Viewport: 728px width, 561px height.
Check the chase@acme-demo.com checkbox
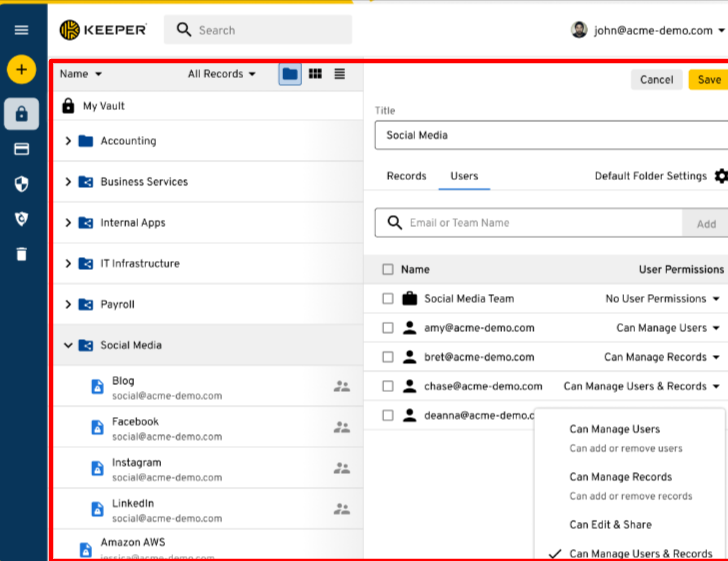pos(388,386)
